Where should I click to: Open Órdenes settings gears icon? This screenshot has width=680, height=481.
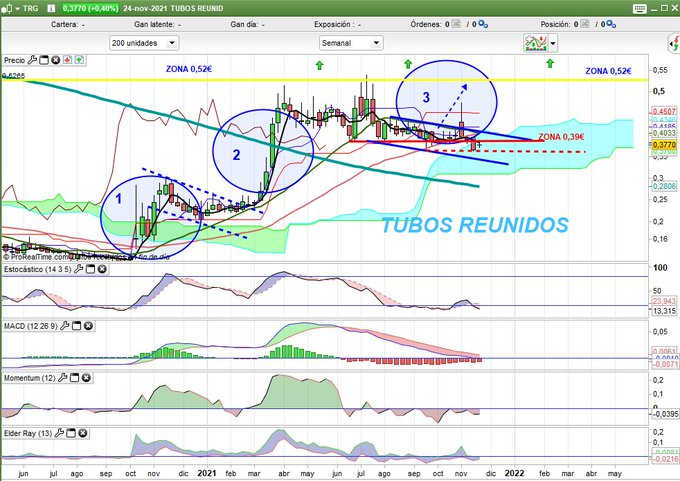coord(483,25)
